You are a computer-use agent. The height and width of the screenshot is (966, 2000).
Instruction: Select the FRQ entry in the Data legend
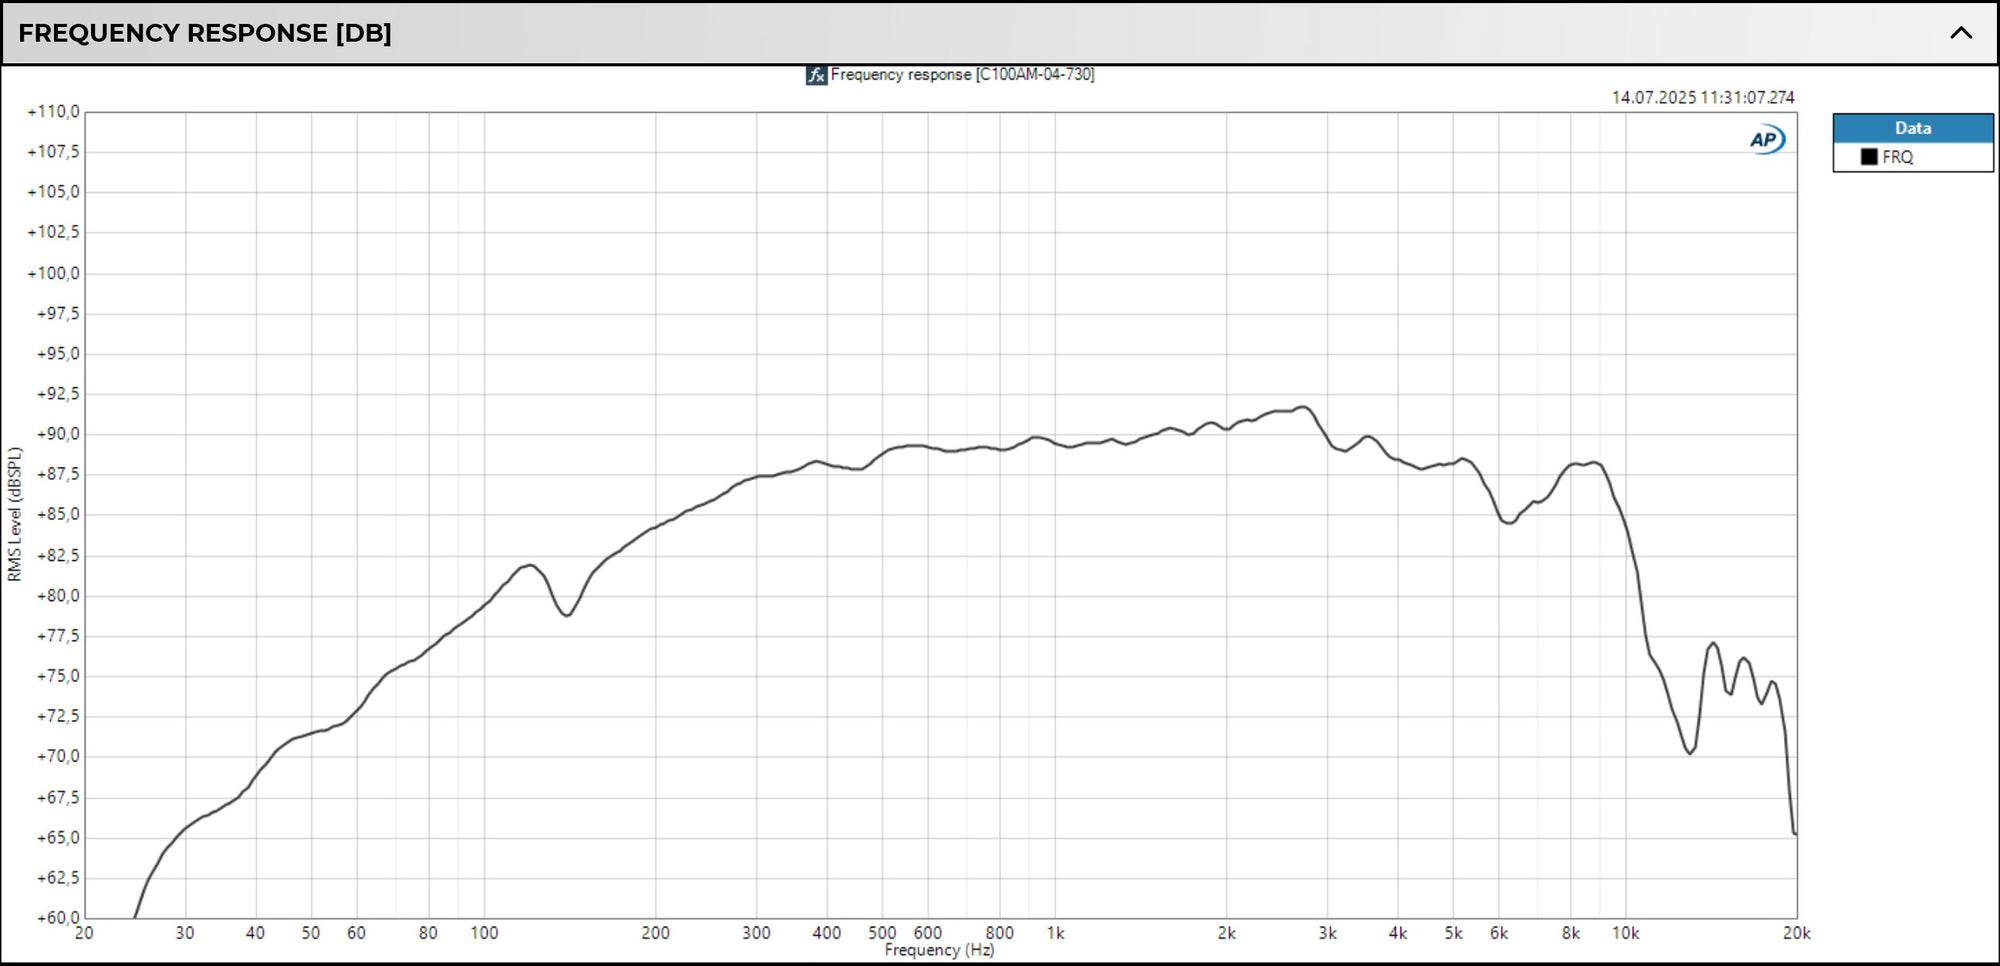pos(1895,157)
